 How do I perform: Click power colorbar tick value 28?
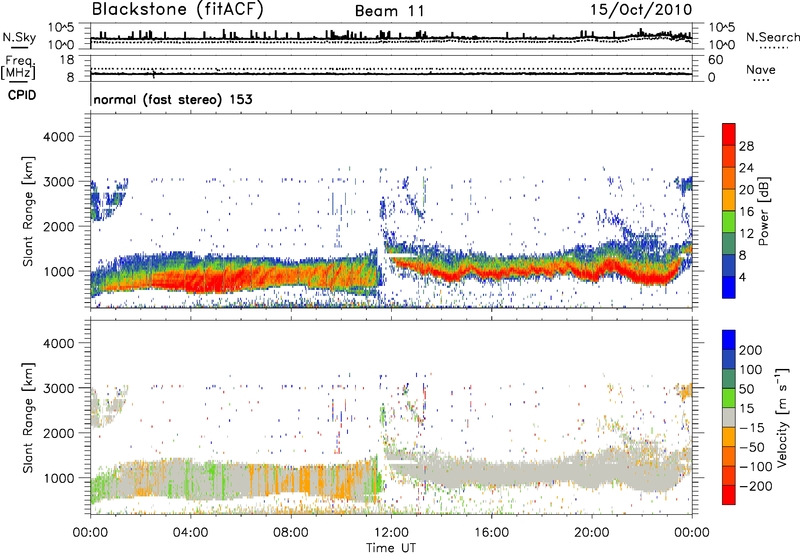click(x=746, y=146)
